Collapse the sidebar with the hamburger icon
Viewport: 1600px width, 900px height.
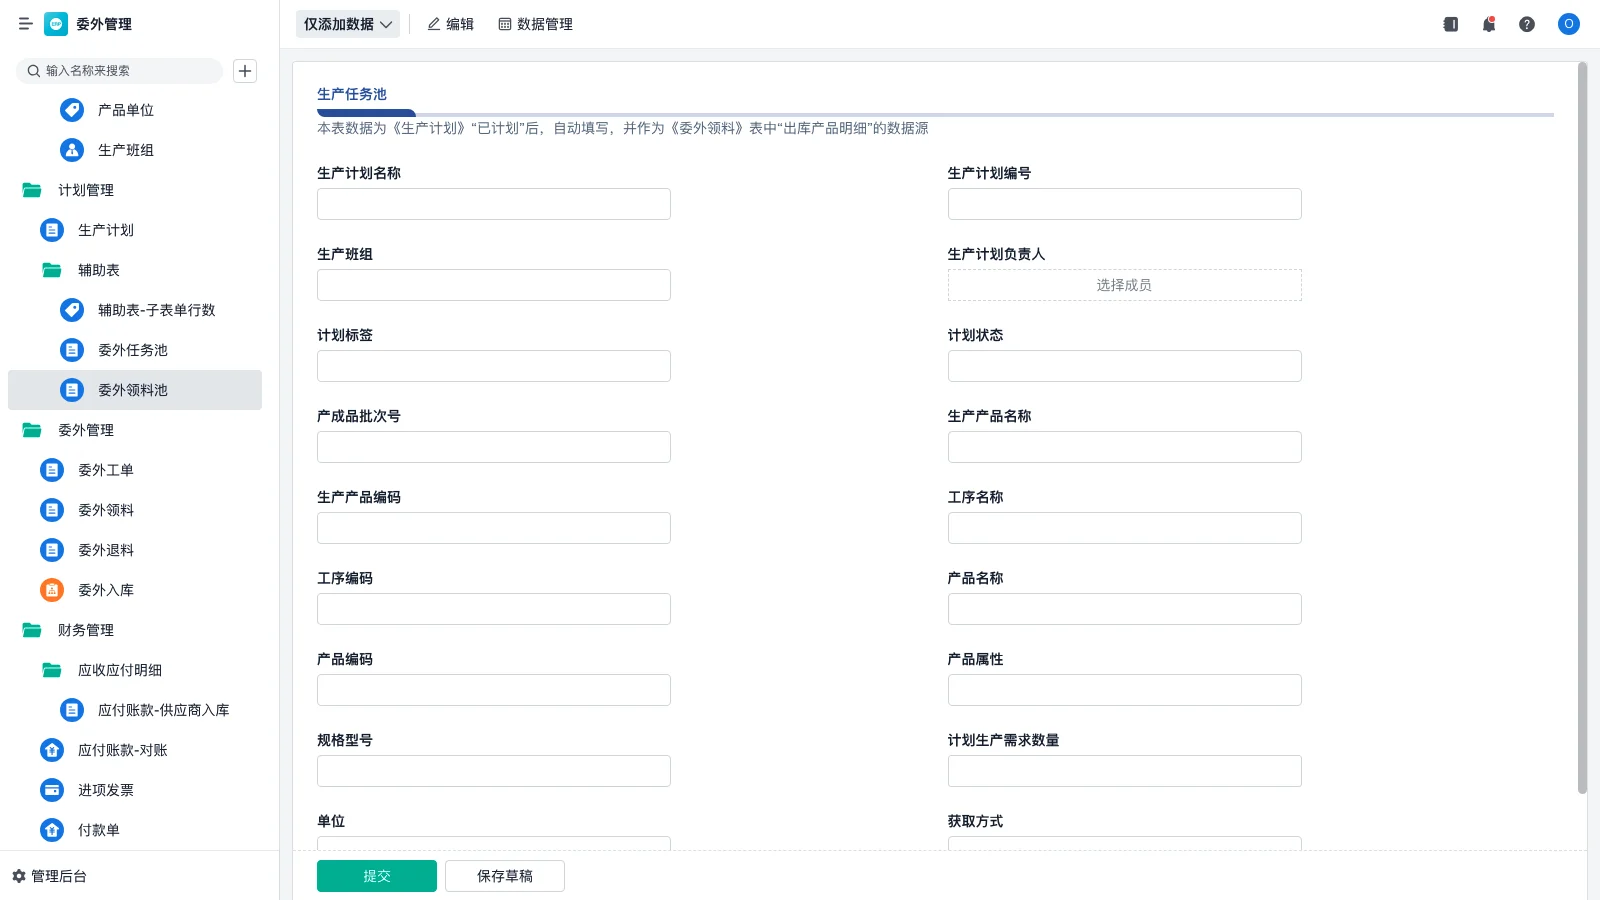click(25, 24)
